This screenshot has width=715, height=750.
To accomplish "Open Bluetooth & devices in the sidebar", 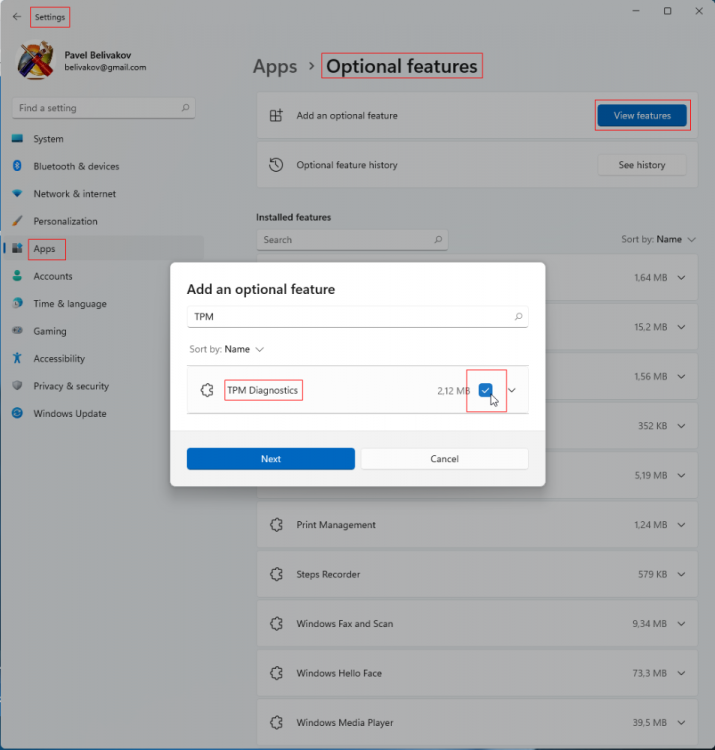I will [x=103, y=166].
